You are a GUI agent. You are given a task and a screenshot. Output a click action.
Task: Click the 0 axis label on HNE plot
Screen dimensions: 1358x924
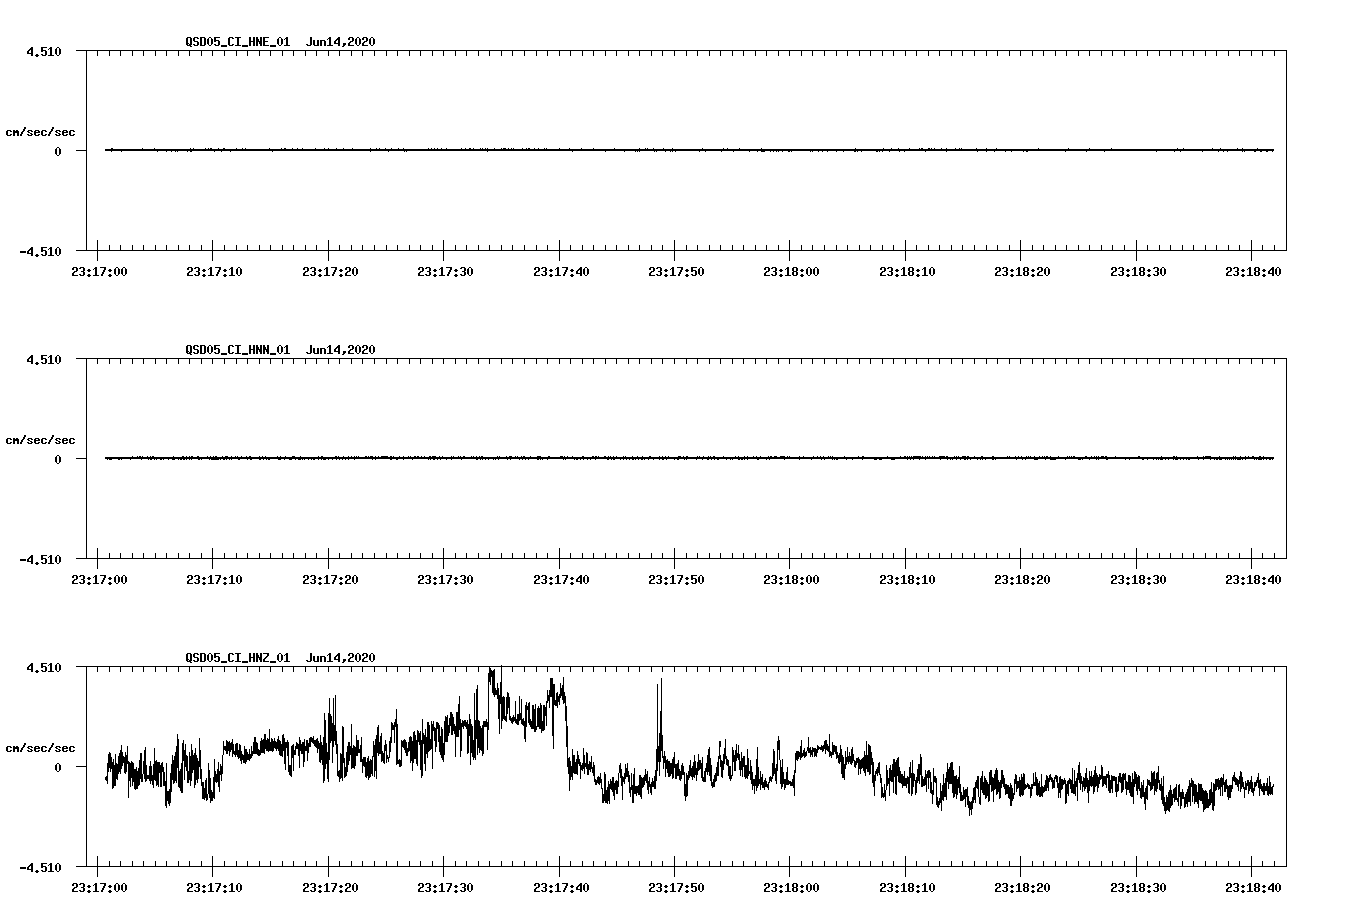coord(58,151)
